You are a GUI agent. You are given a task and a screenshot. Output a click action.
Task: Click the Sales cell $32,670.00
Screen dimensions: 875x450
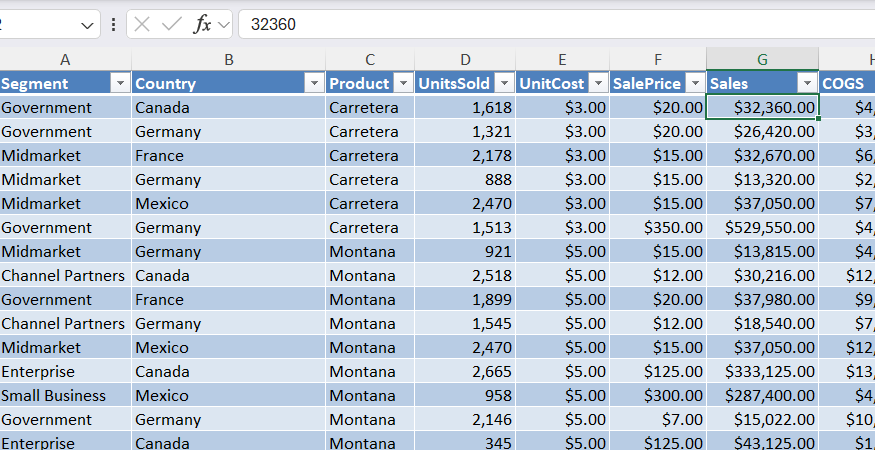point(762,155)
